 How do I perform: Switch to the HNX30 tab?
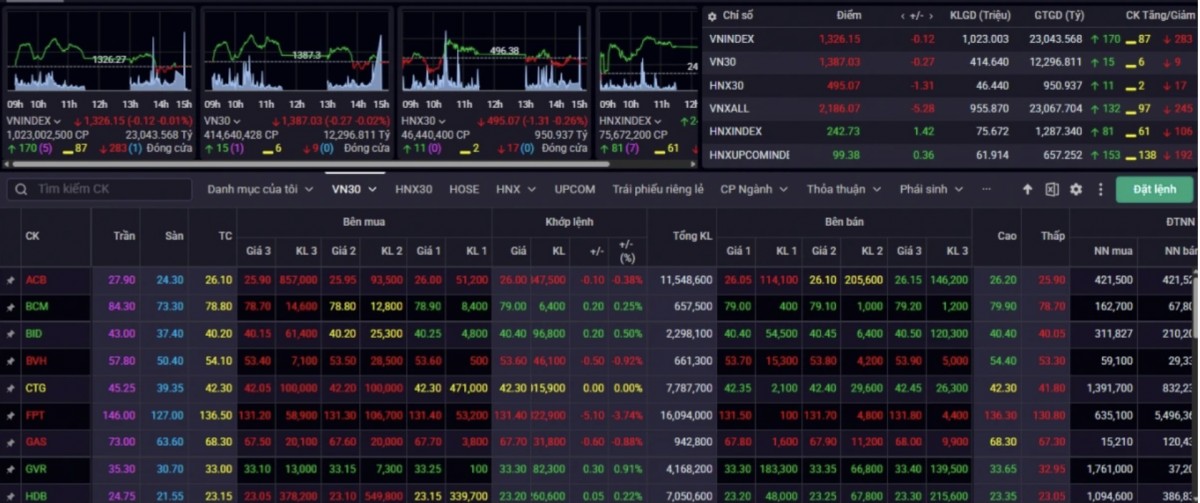tap(413, 189)
